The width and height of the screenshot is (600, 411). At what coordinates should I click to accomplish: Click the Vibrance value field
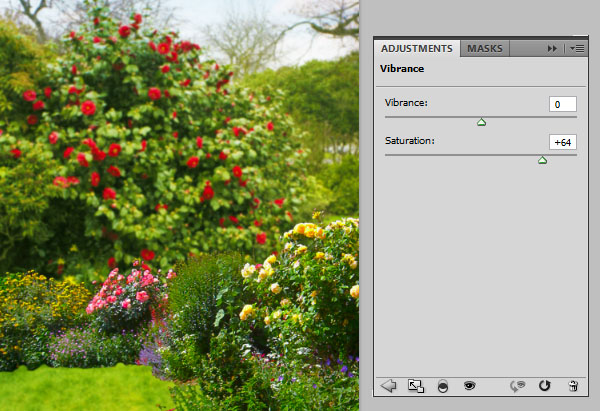tap(562, 104)
